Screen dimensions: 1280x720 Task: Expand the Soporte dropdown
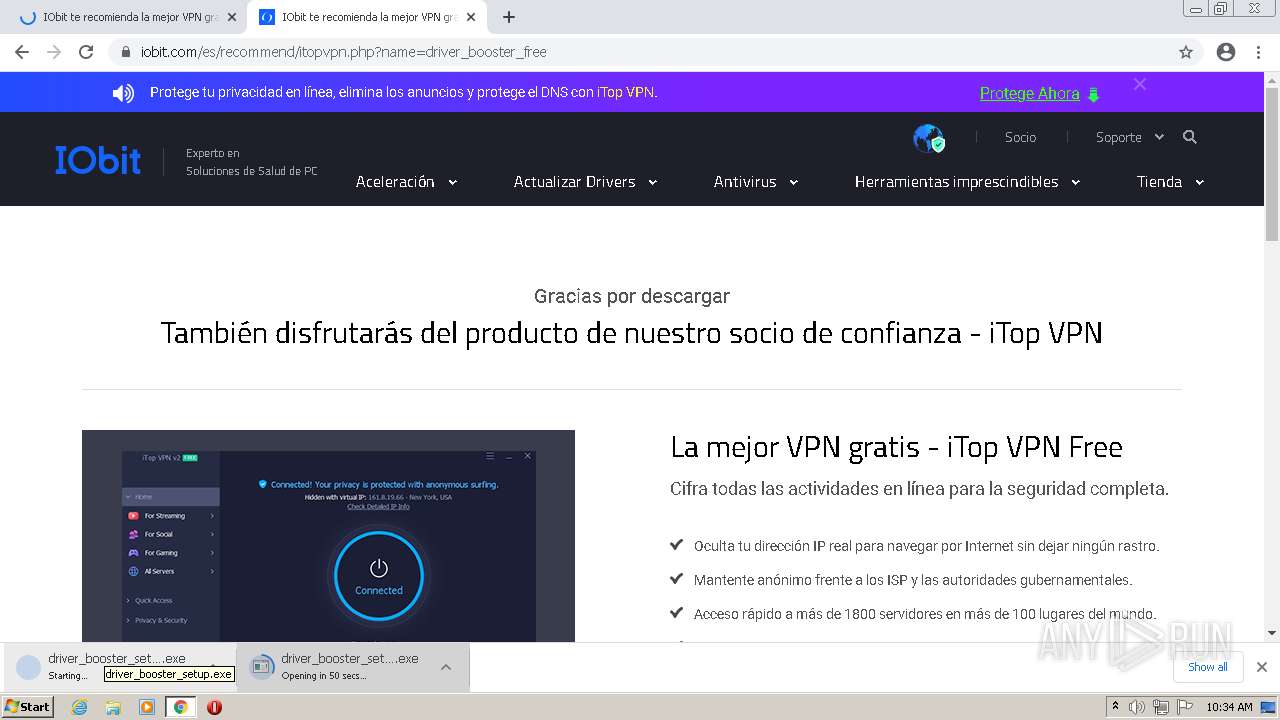[1129, 137]
